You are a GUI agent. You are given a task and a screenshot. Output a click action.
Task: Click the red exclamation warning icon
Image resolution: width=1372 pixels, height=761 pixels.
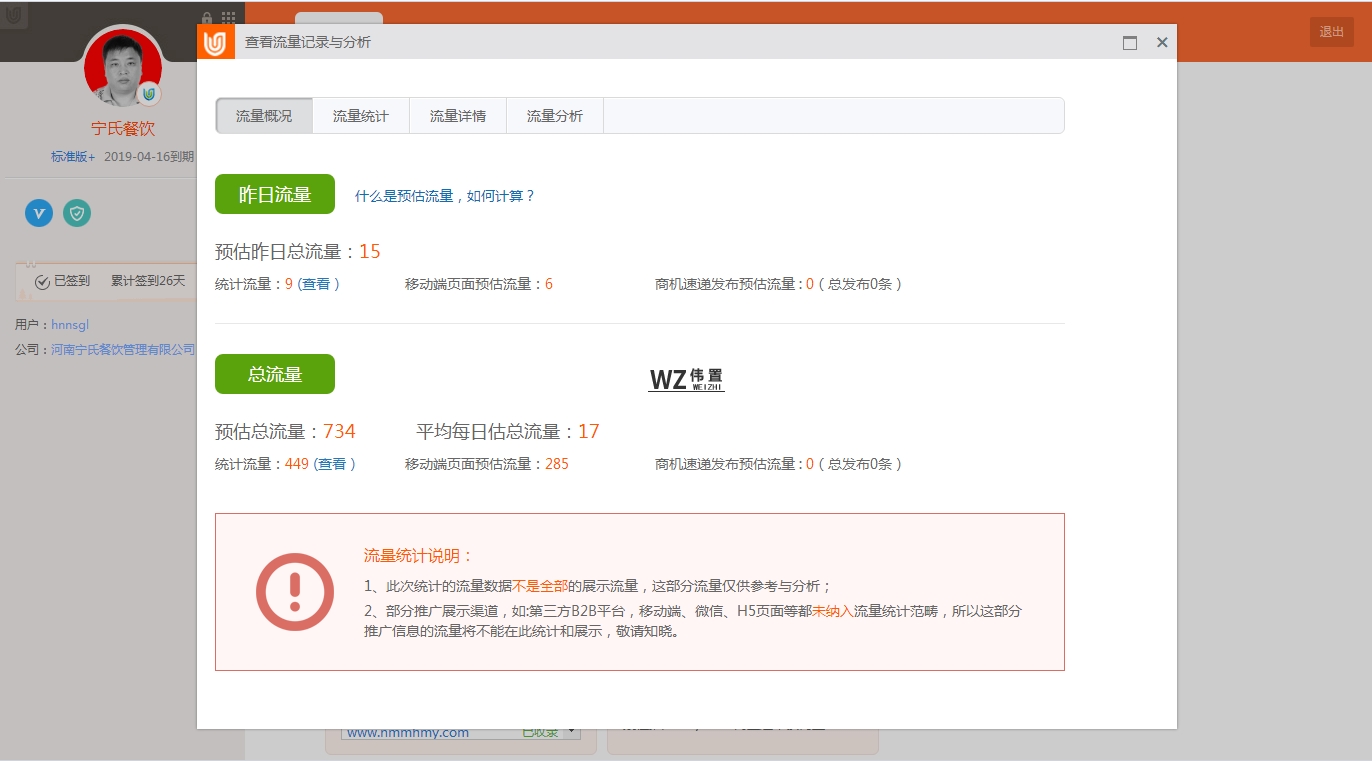pos(294,591)
